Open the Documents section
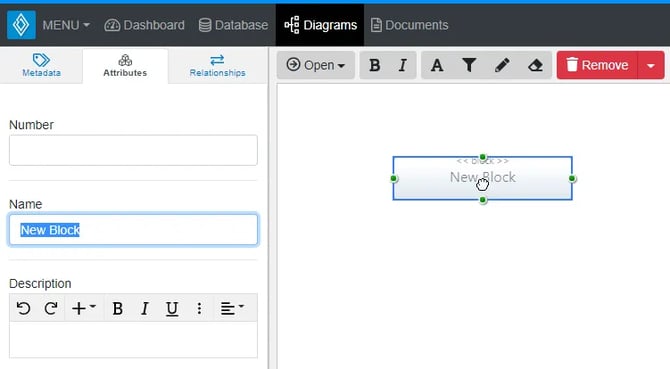670x369 pixels. (409, 25)
